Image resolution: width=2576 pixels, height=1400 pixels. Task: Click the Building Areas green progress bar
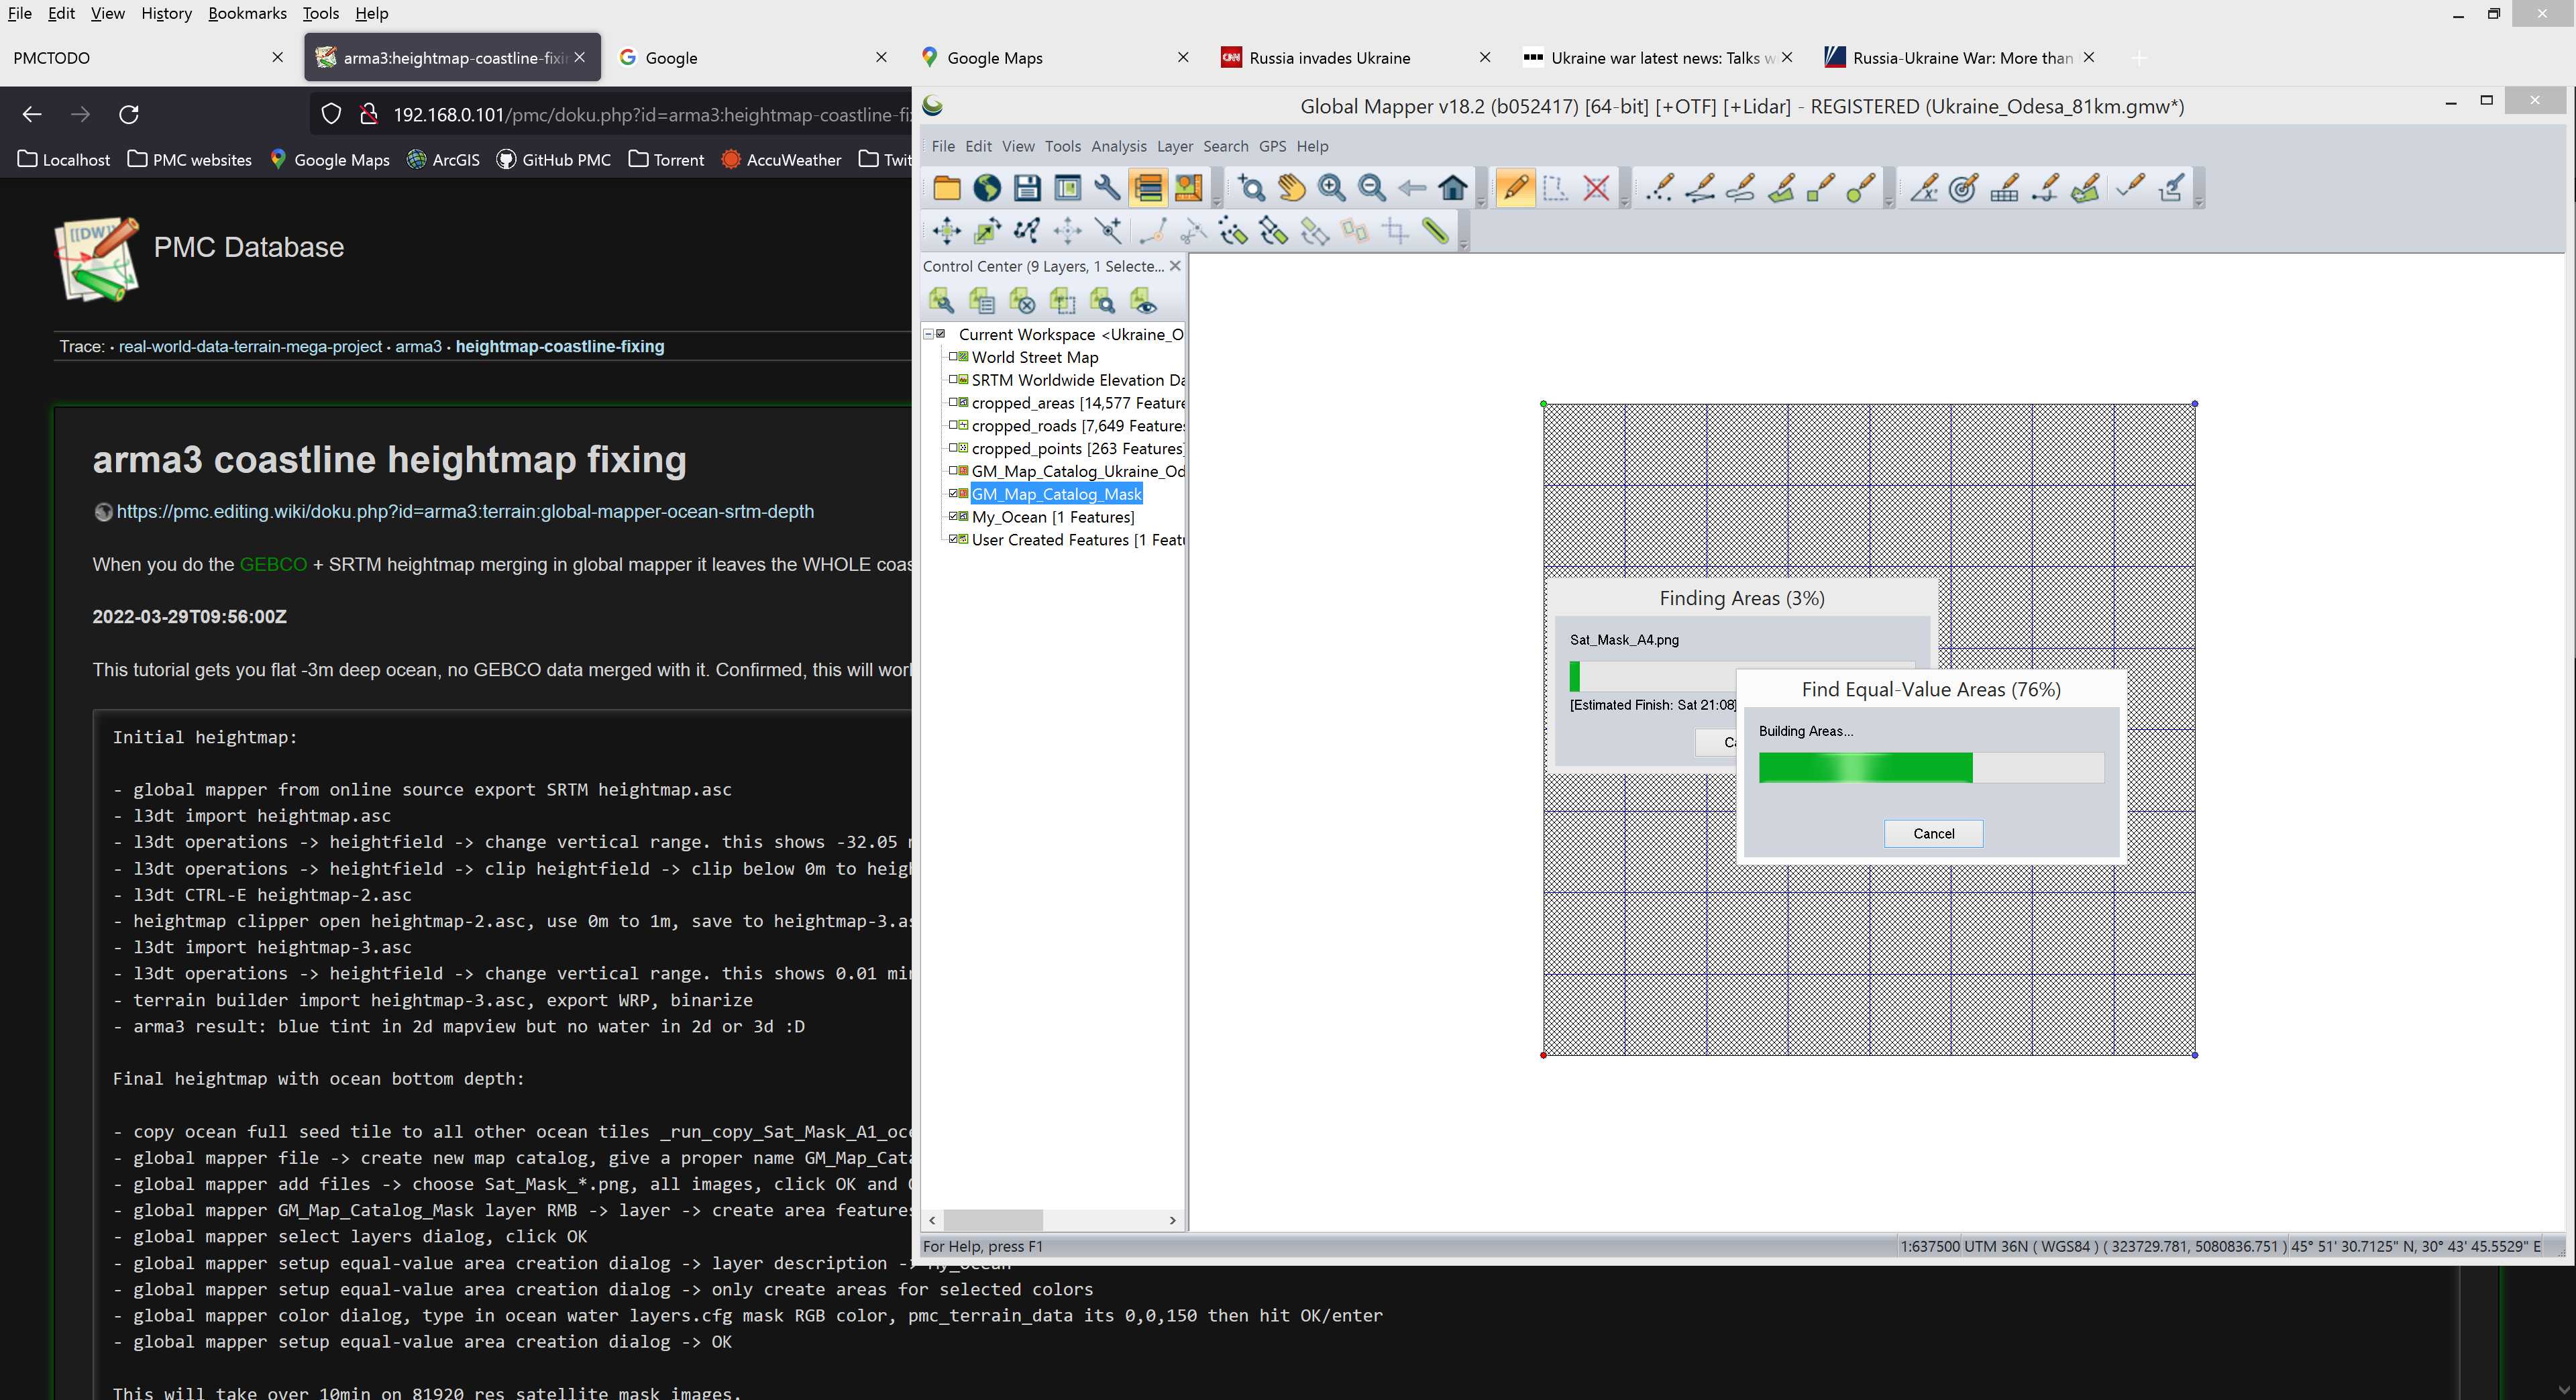[x=1931, y=768]
